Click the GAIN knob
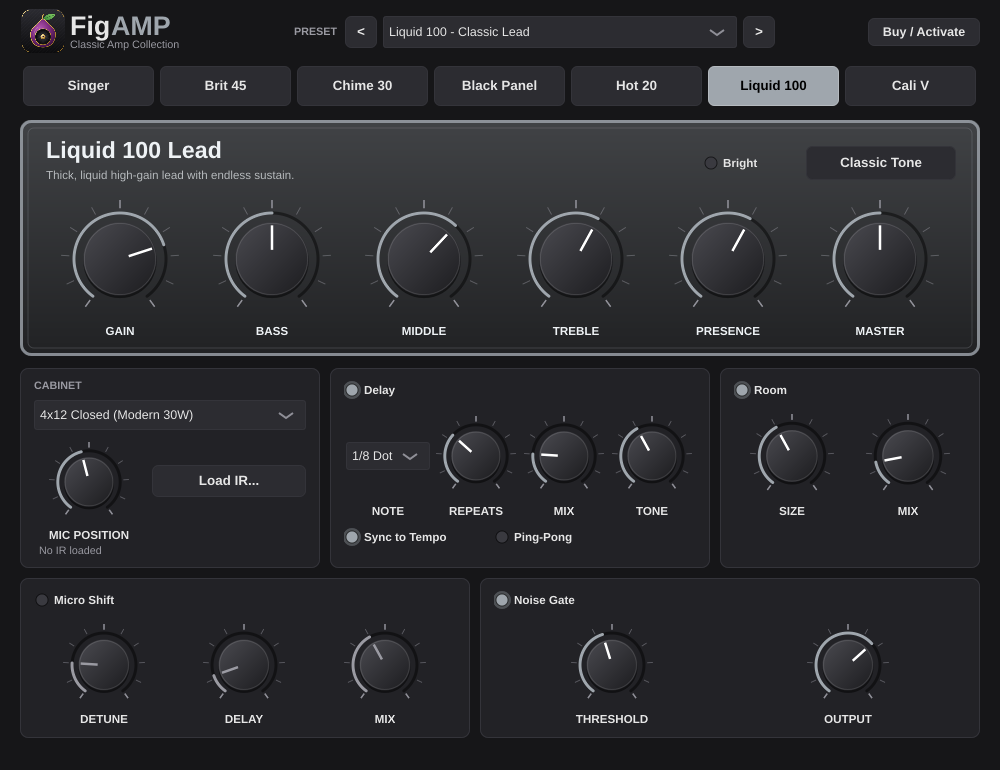Screen dimensions: 1000x770 pyautogui.click(x=120, y=258)
